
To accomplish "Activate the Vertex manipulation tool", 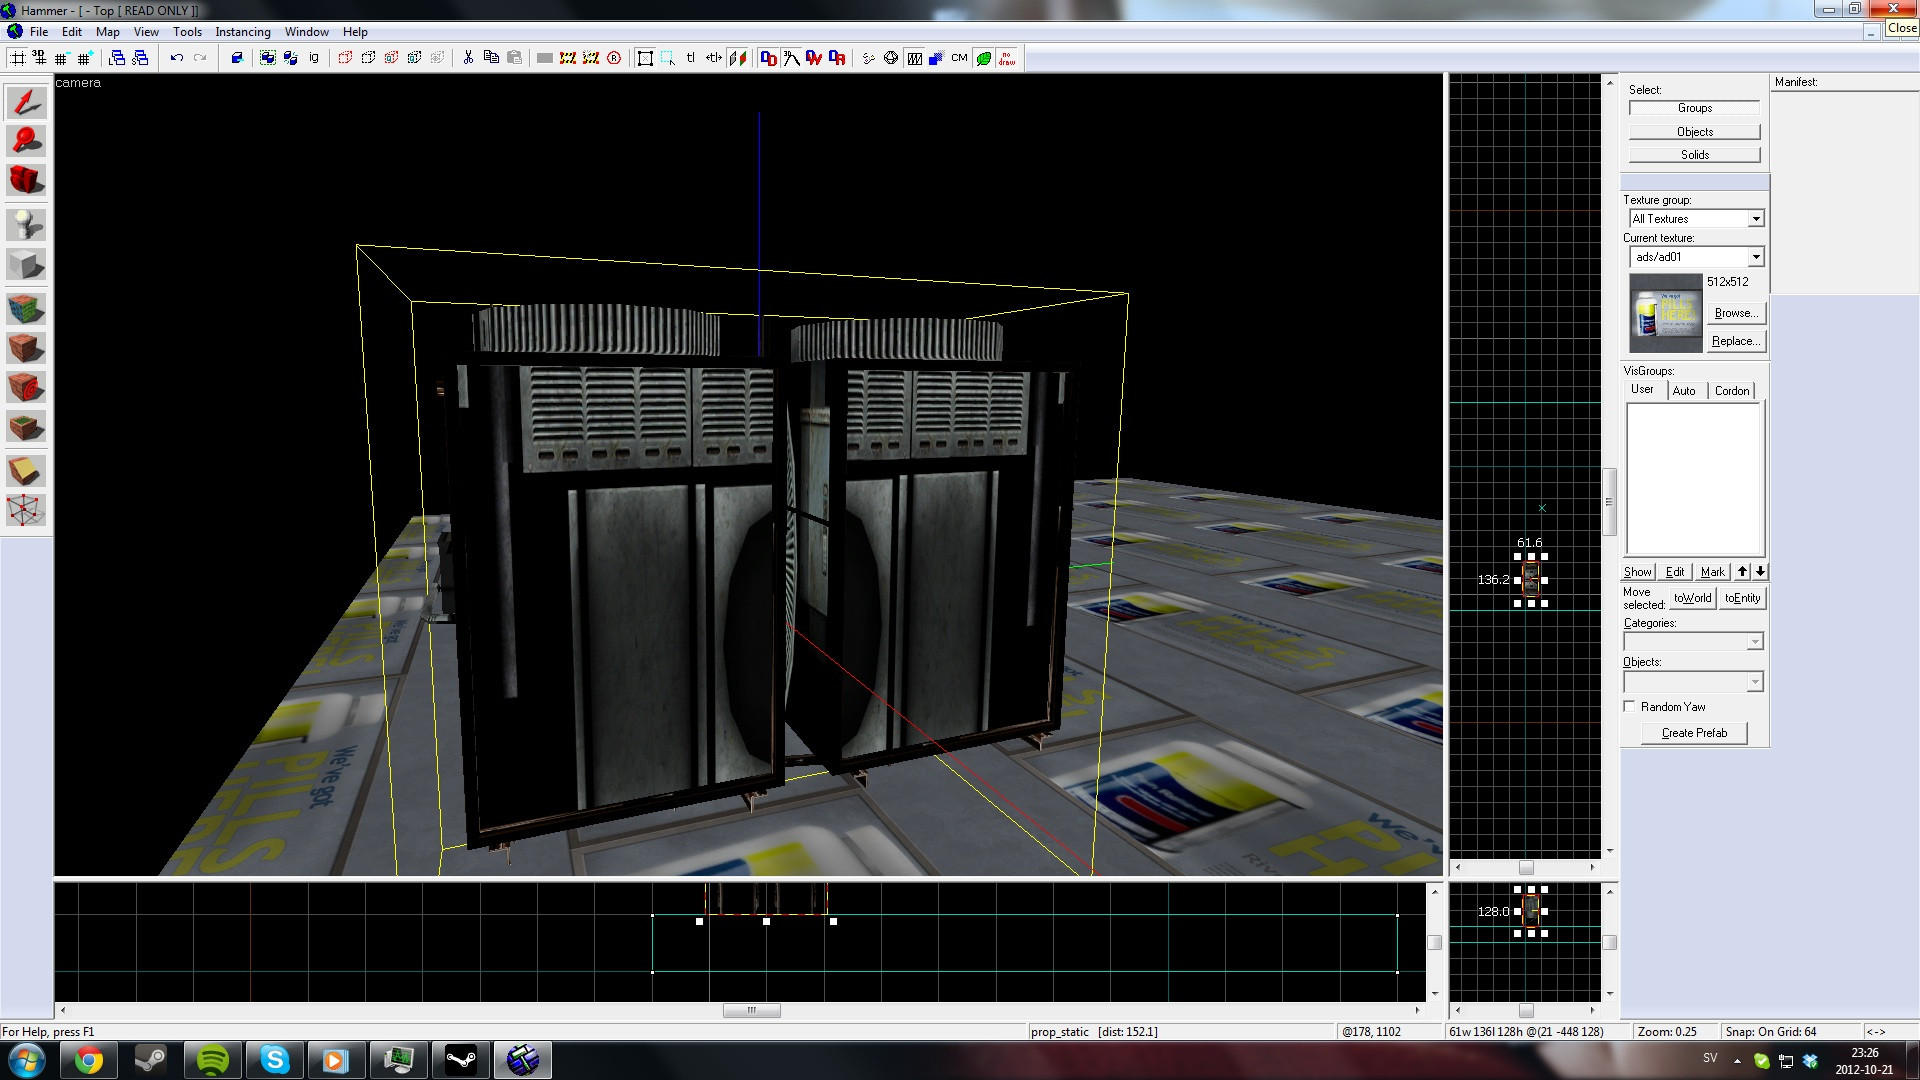I will tap(26, 511).
